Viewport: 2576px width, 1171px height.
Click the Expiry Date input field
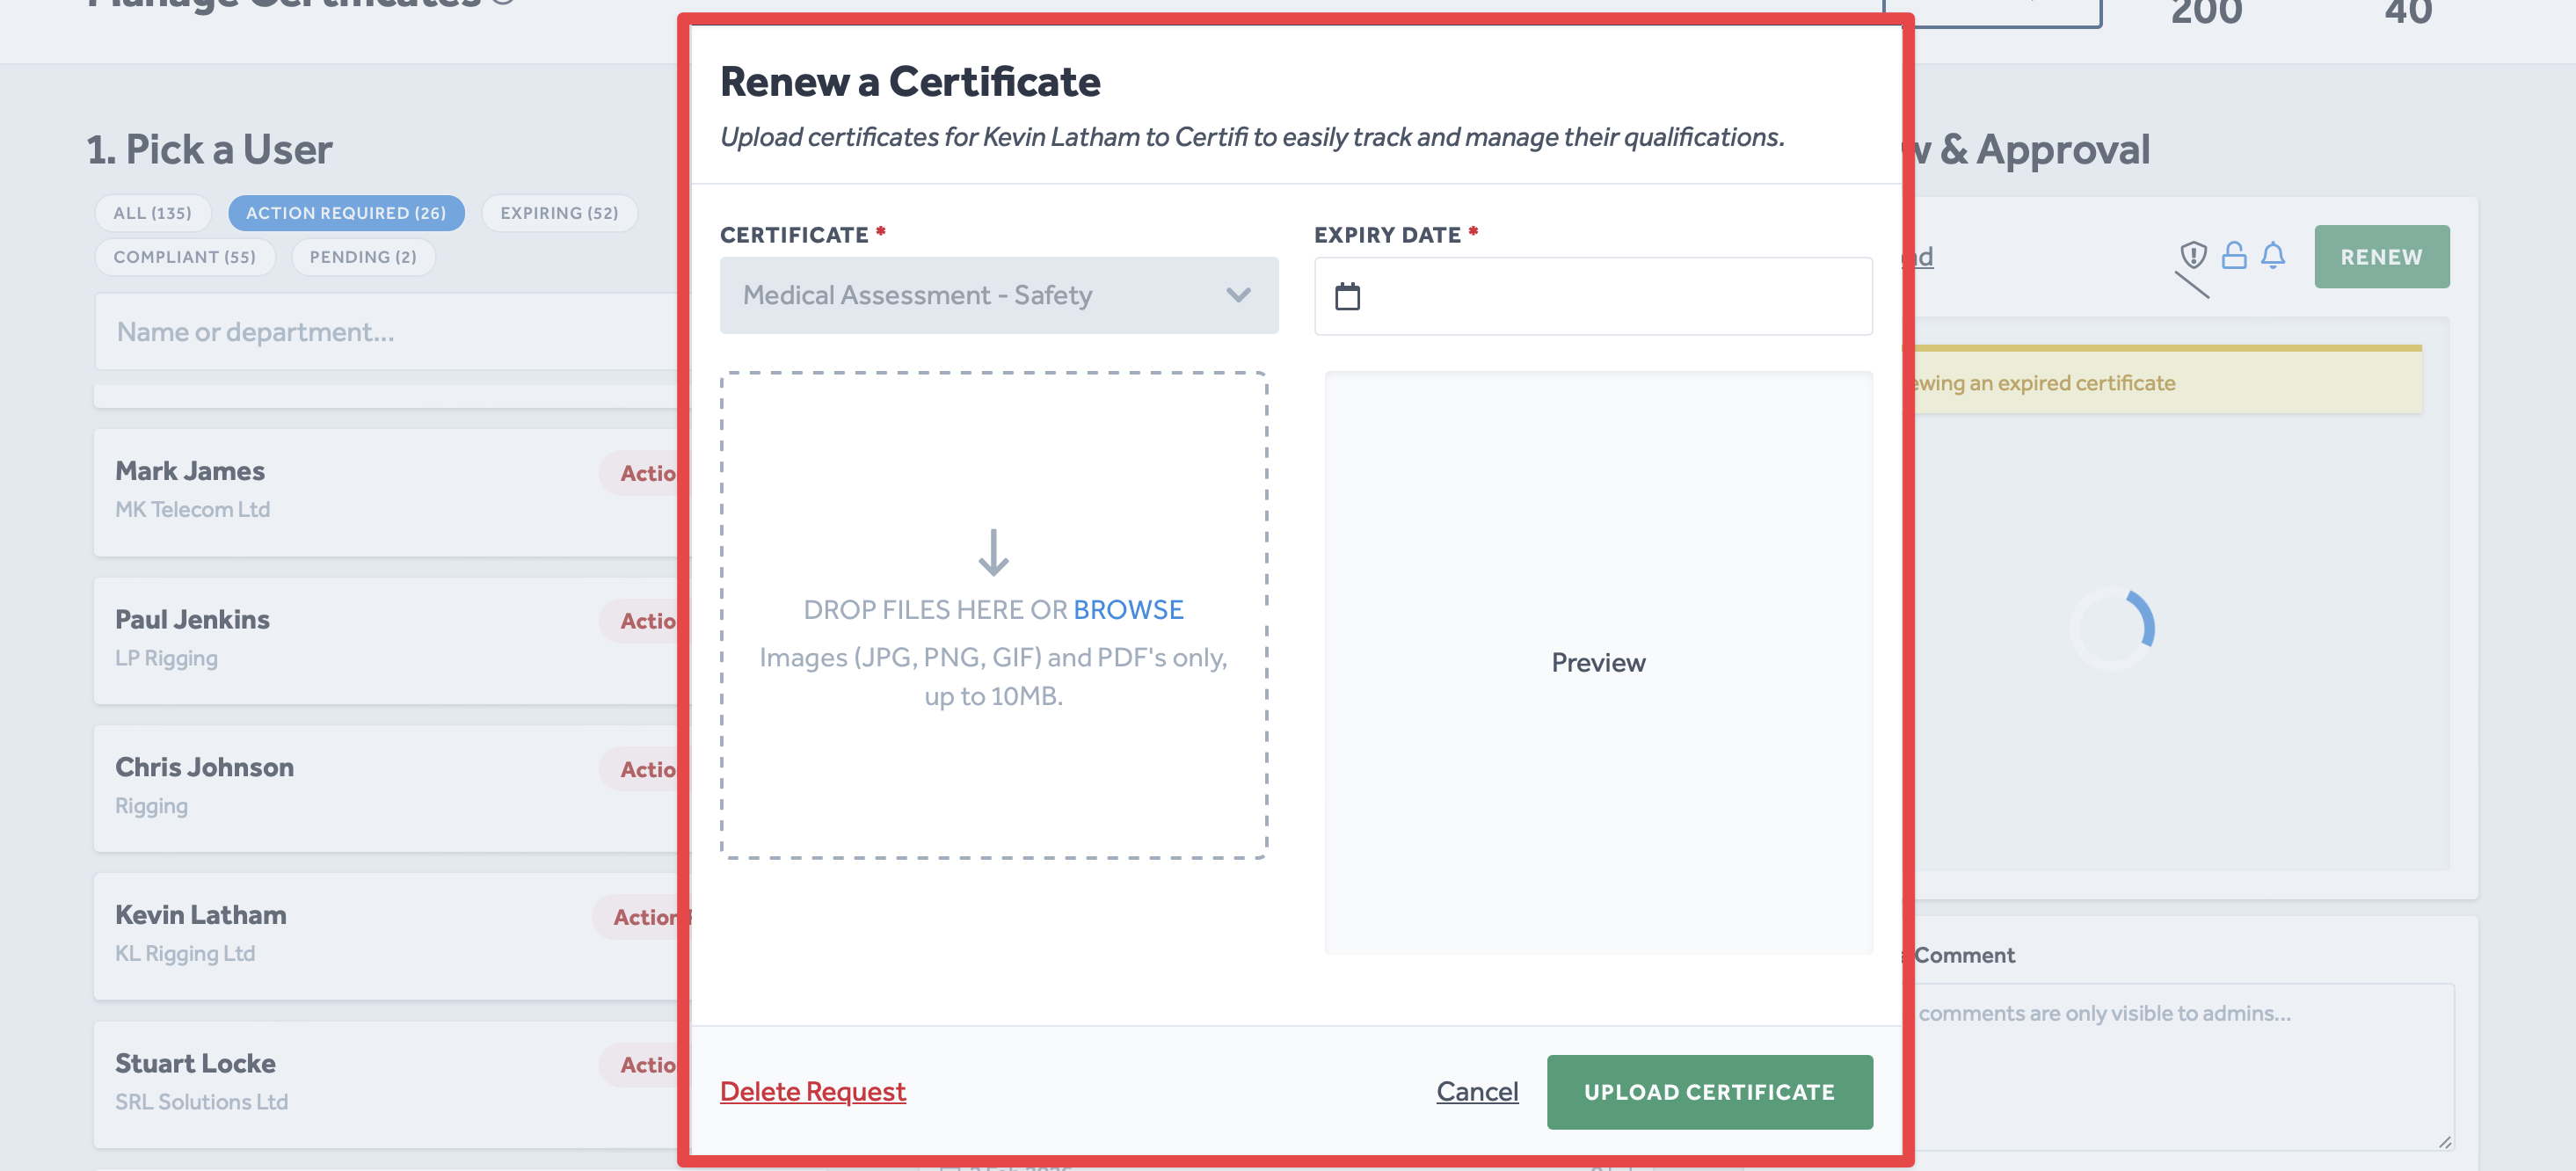pos(1610,296)
